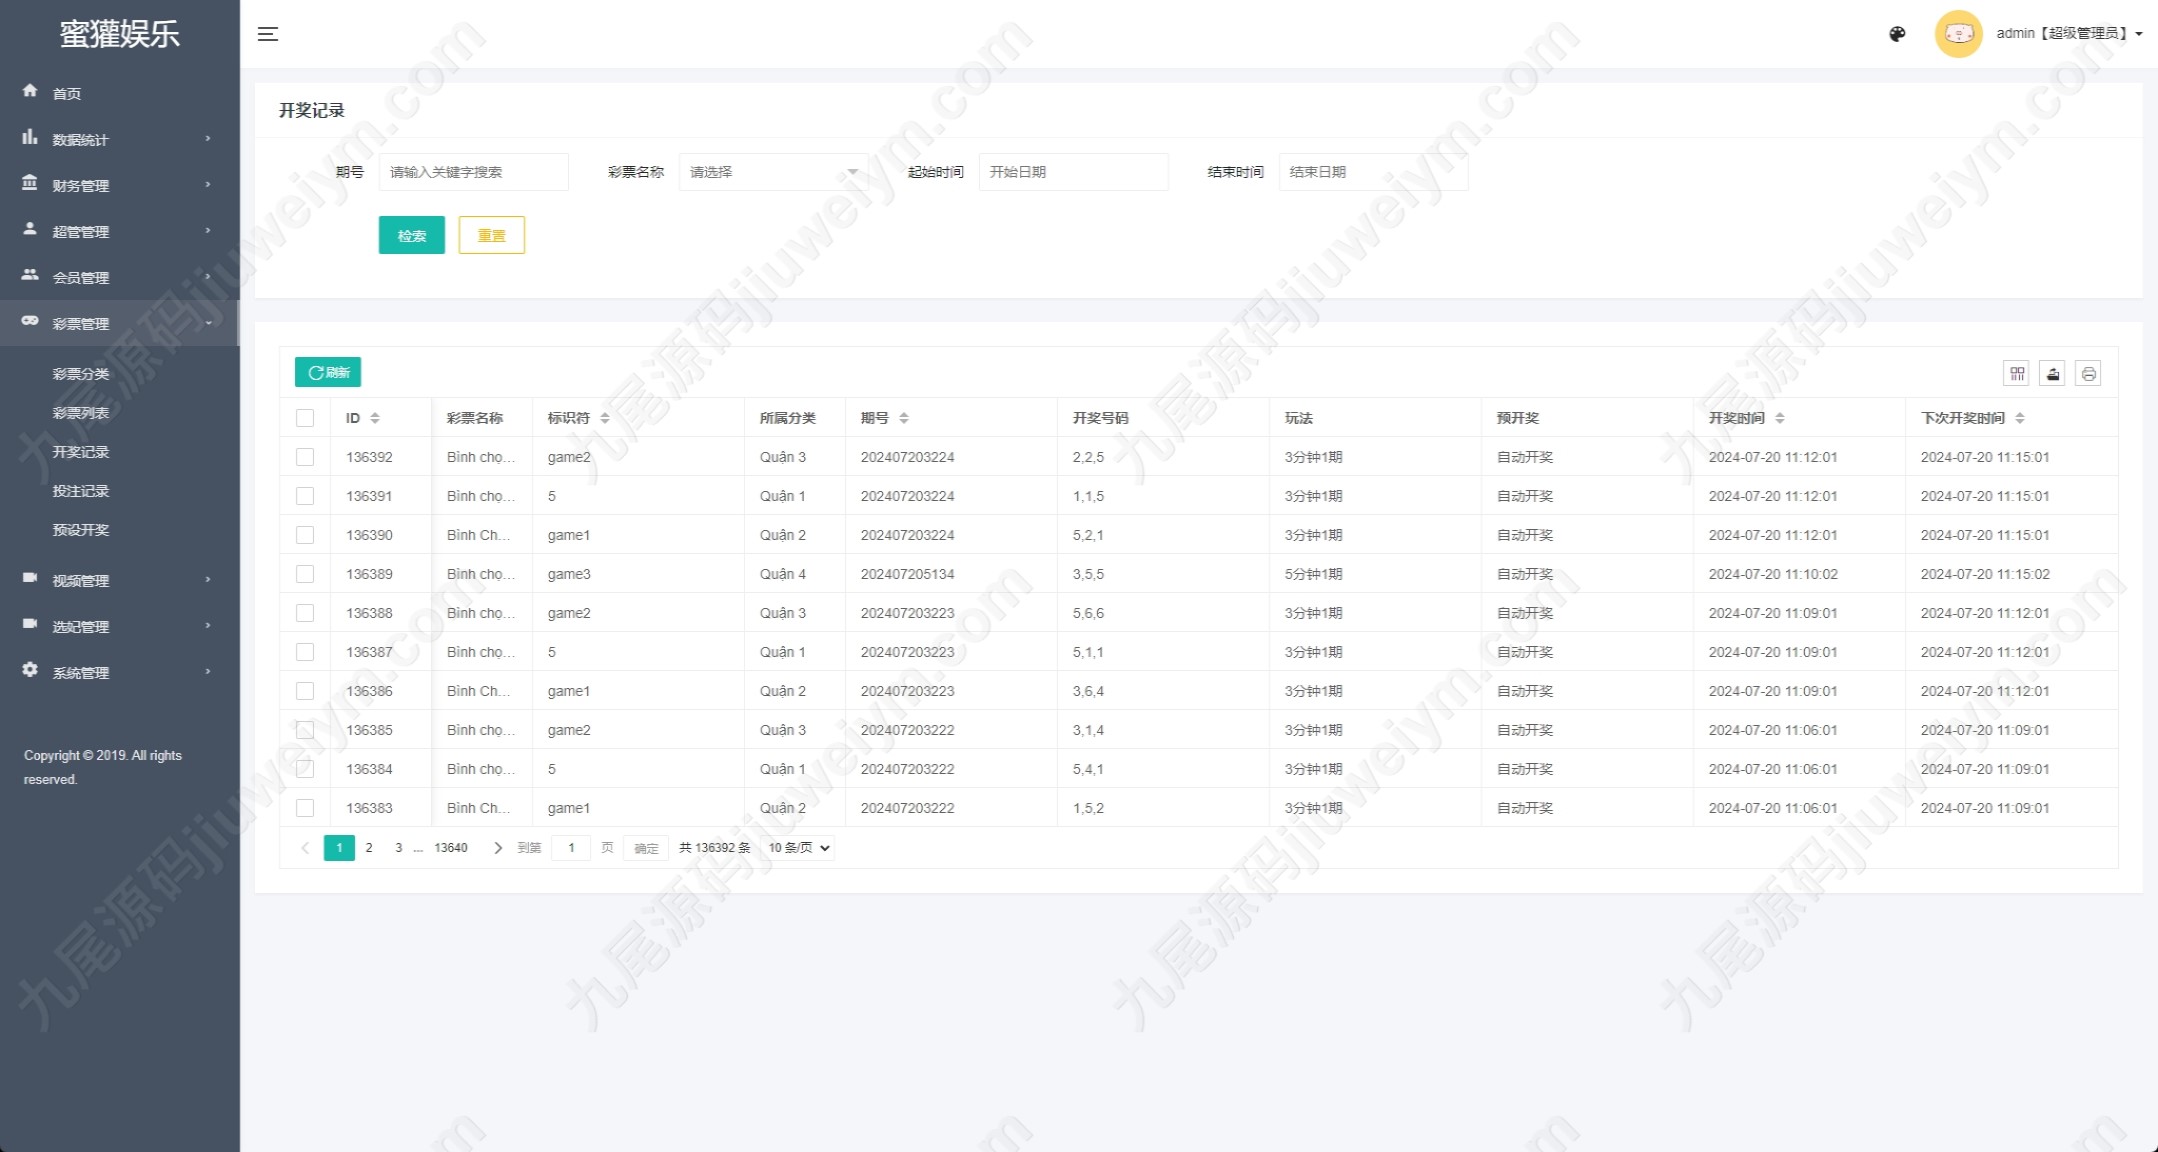Expand the 财务管理 sidebar menu

pyautogui.click(x=119, y=185)
